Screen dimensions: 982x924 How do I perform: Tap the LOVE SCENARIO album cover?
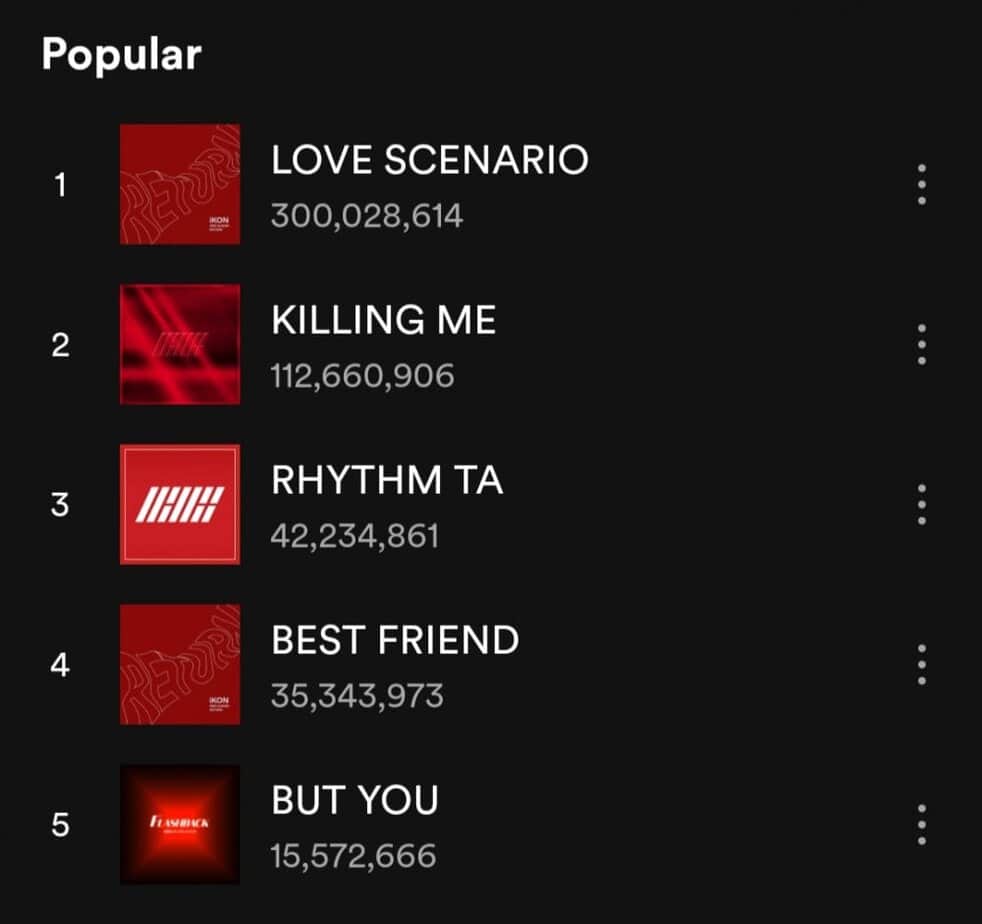[180, 184]
